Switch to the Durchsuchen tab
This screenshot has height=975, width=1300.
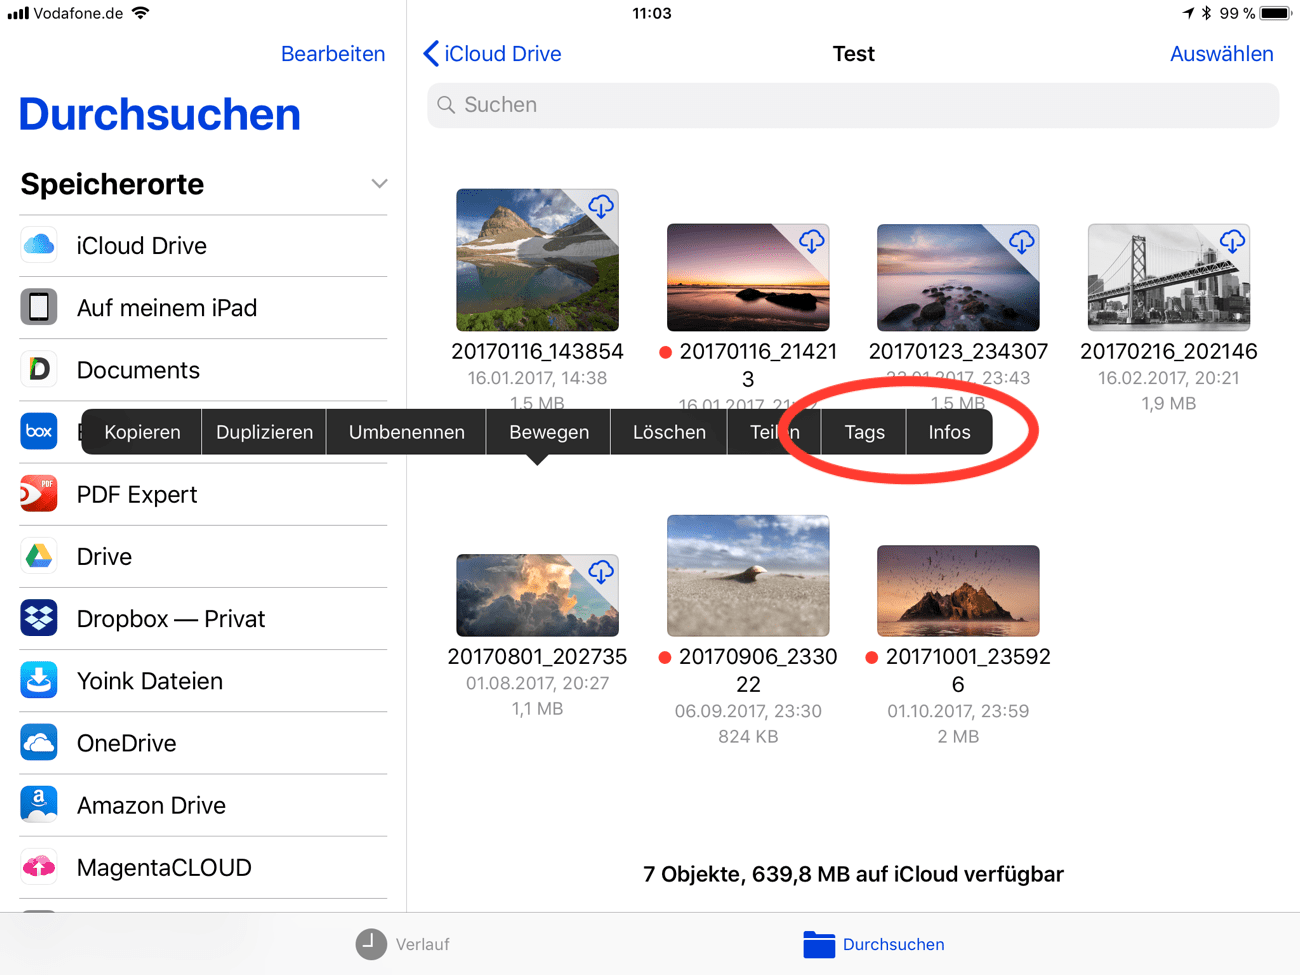coord(874,944)
